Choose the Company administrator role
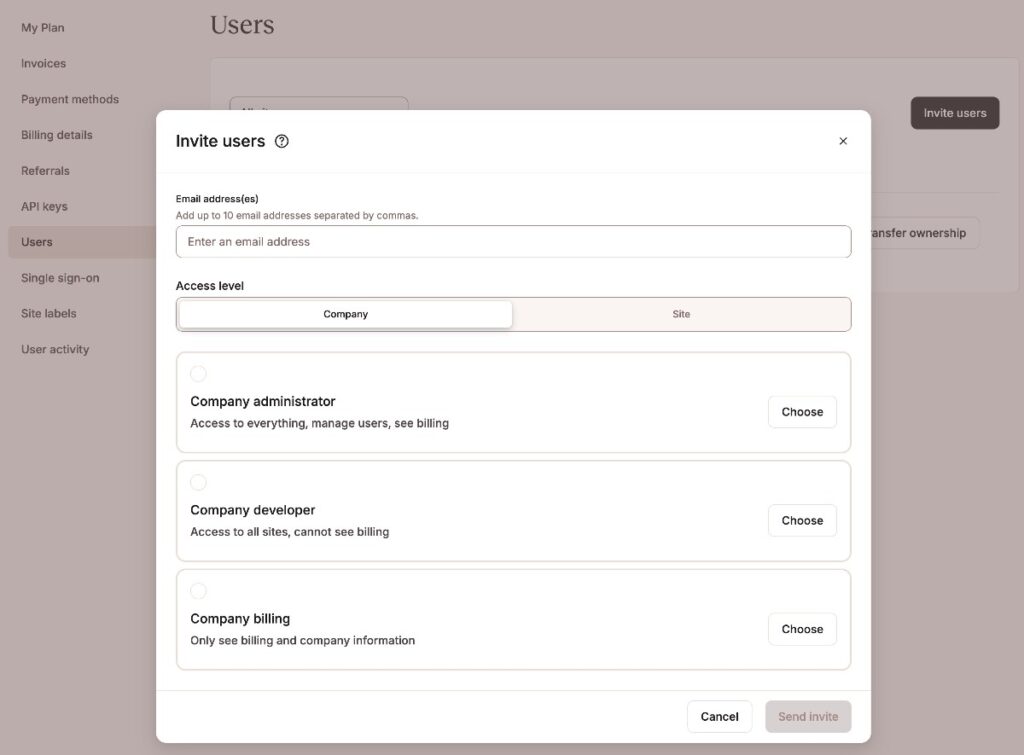This screenshot has width=1024, height=755. click(x=802, y=411)
